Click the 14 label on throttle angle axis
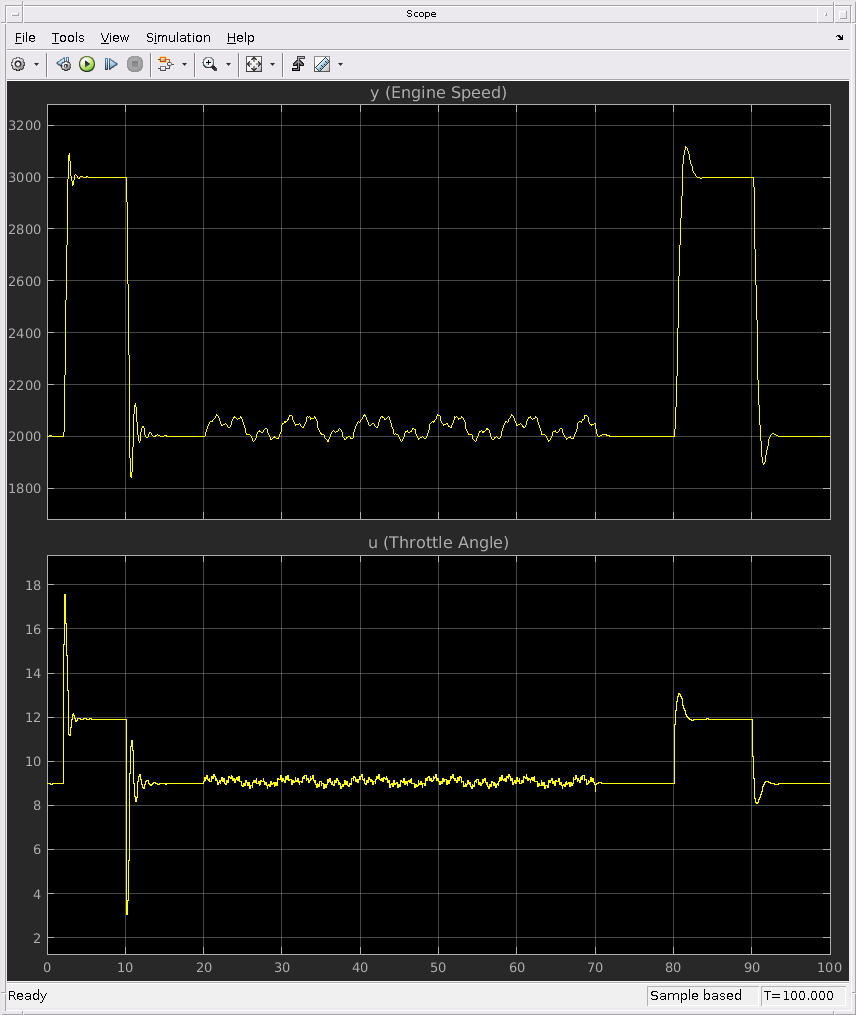 [33, 673]
